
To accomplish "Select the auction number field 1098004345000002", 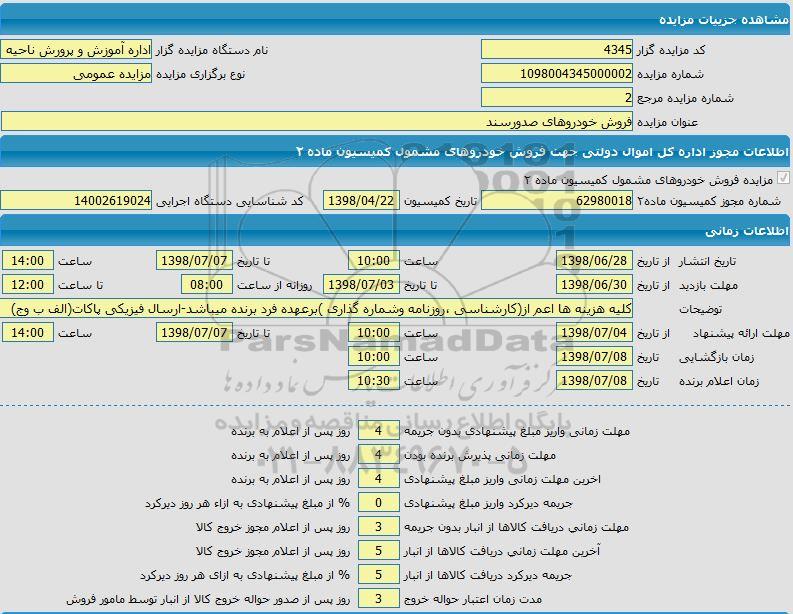I will 557,73.
